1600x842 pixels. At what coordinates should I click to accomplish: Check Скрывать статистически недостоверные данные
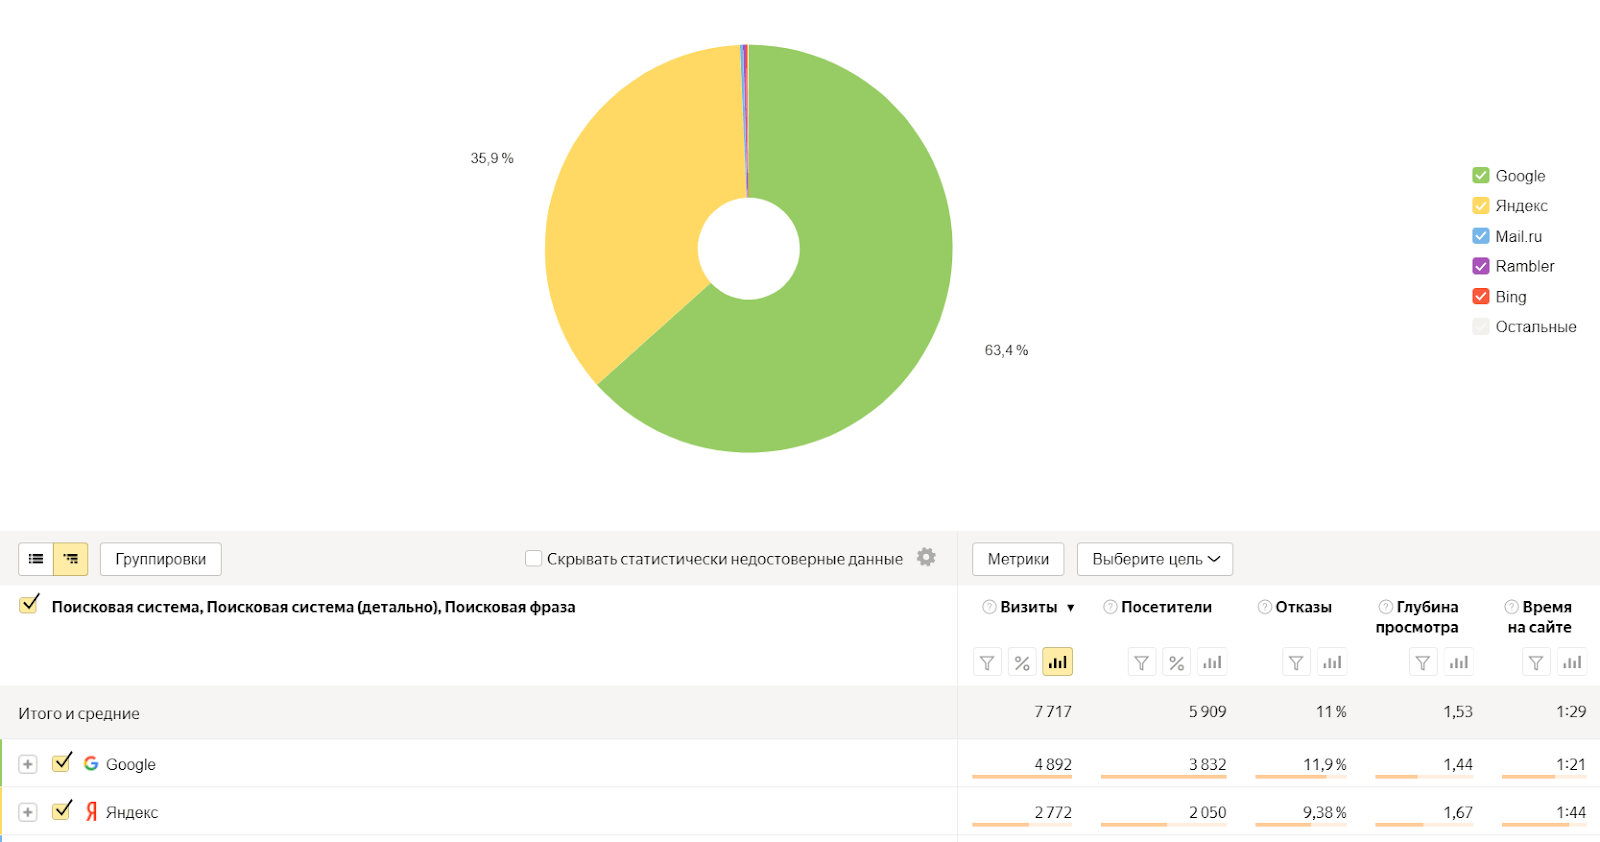click(x=534, y=559)
